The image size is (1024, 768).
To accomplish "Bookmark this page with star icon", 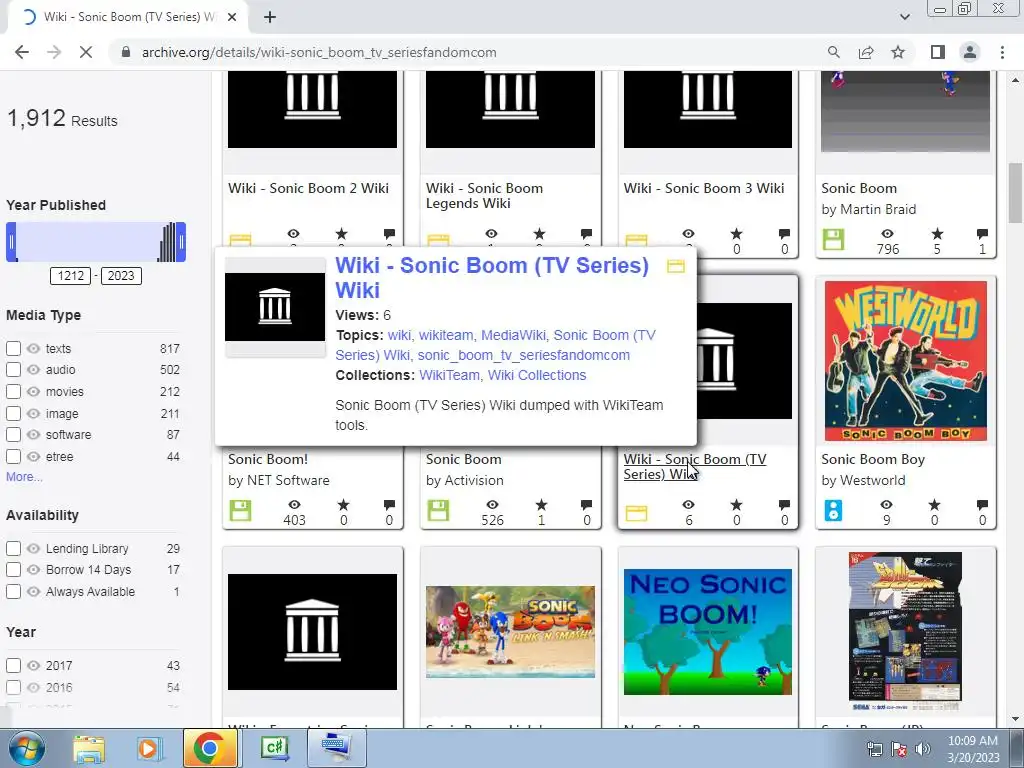I will coord(898,52).
